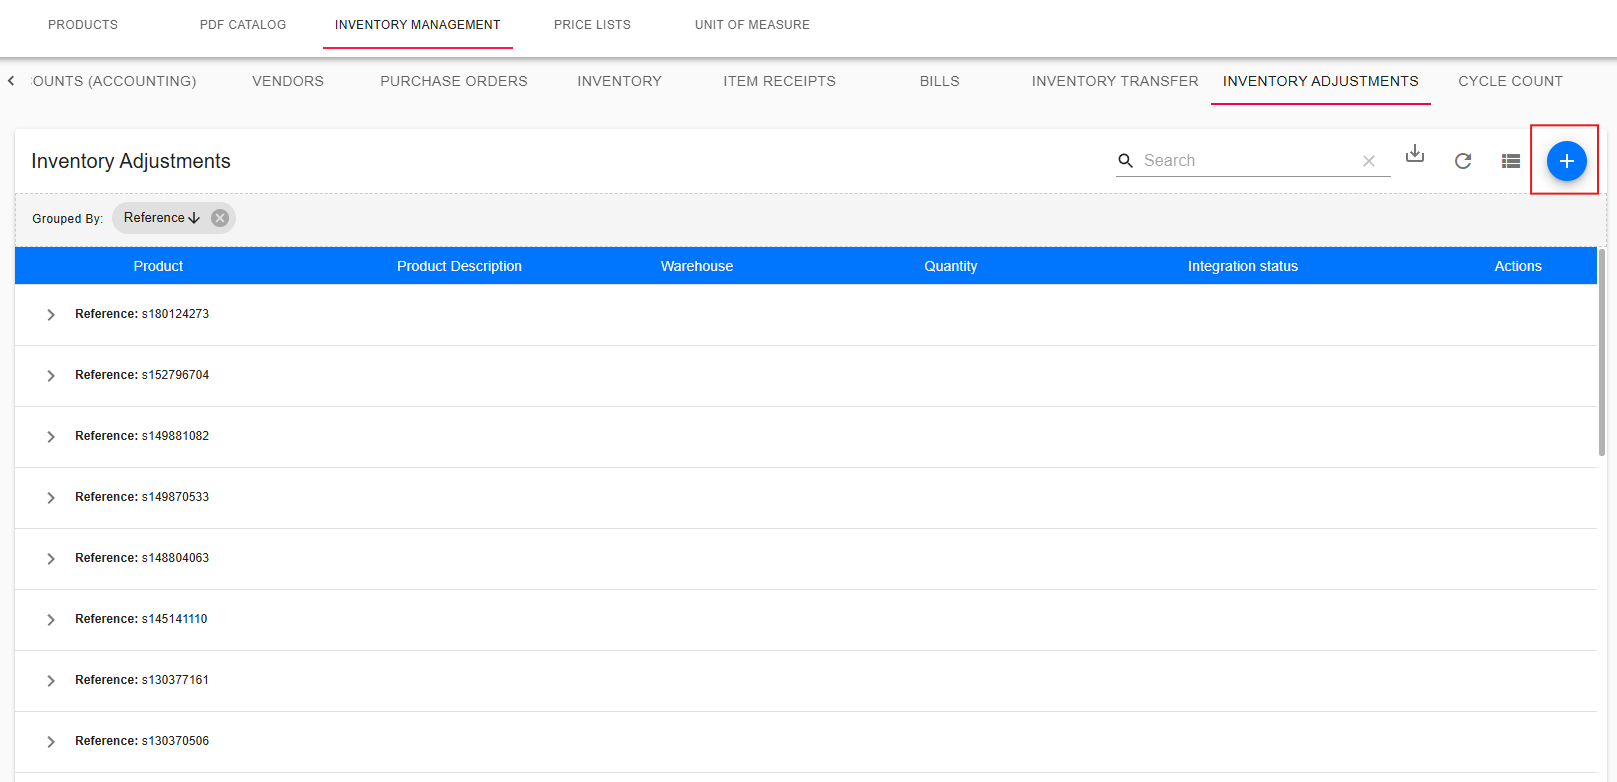
Task: Expand the Reference s152796704 group
Action: [x=51, y=376]
